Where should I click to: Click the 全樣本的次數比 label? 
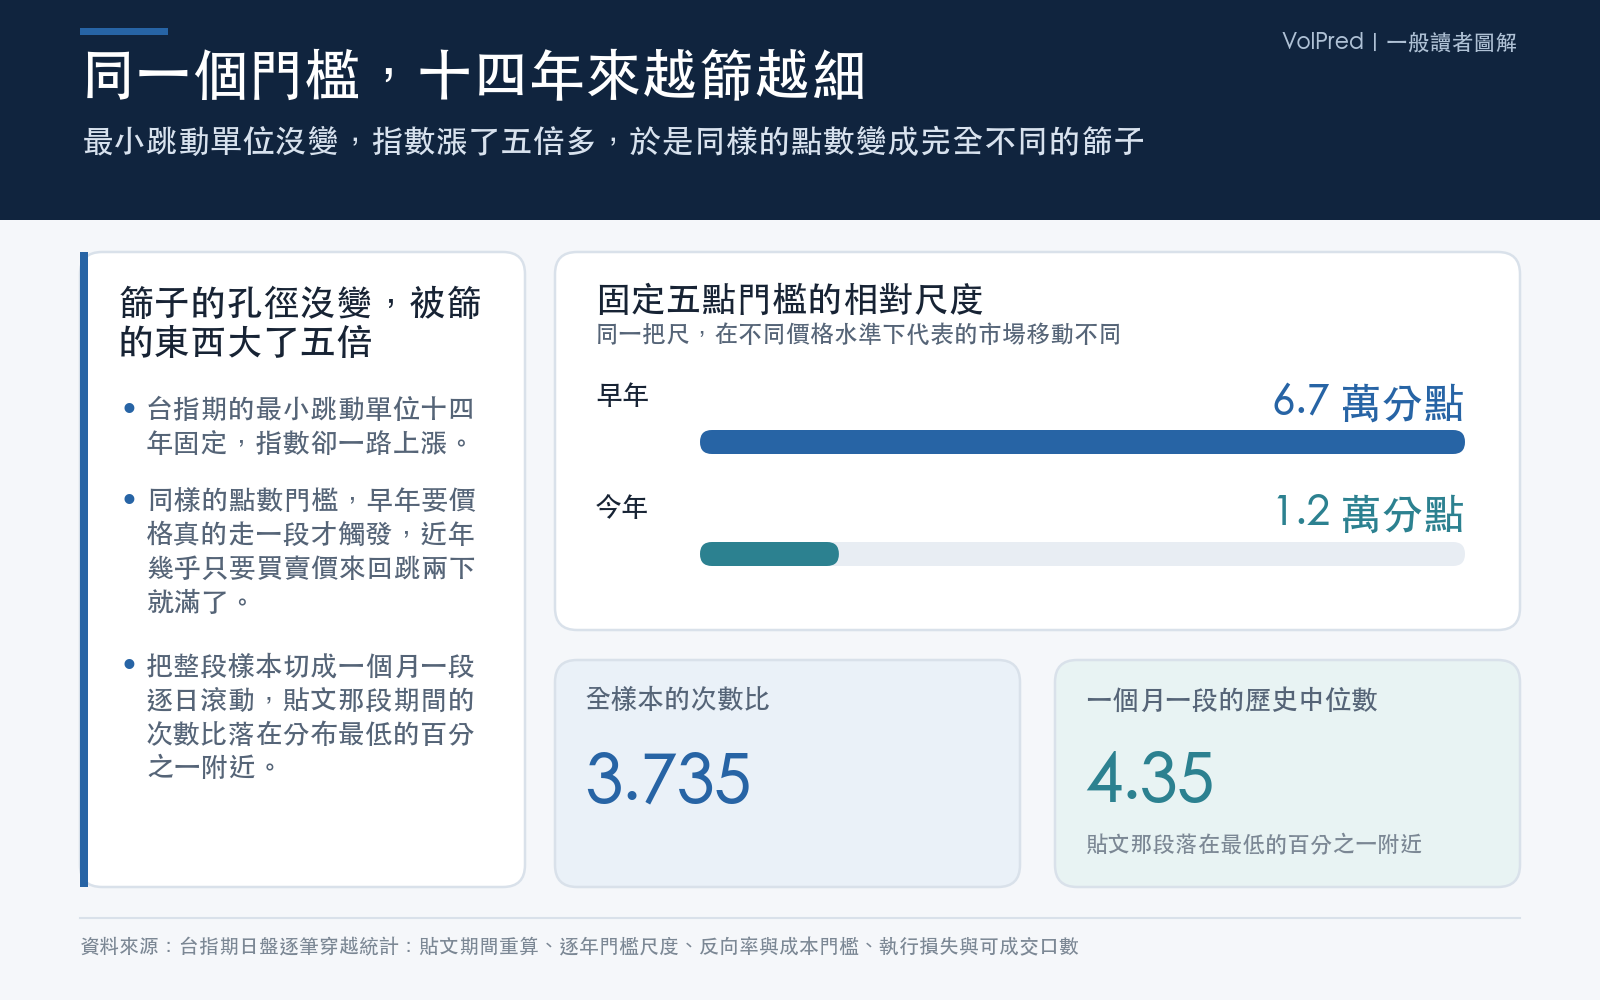677,699
